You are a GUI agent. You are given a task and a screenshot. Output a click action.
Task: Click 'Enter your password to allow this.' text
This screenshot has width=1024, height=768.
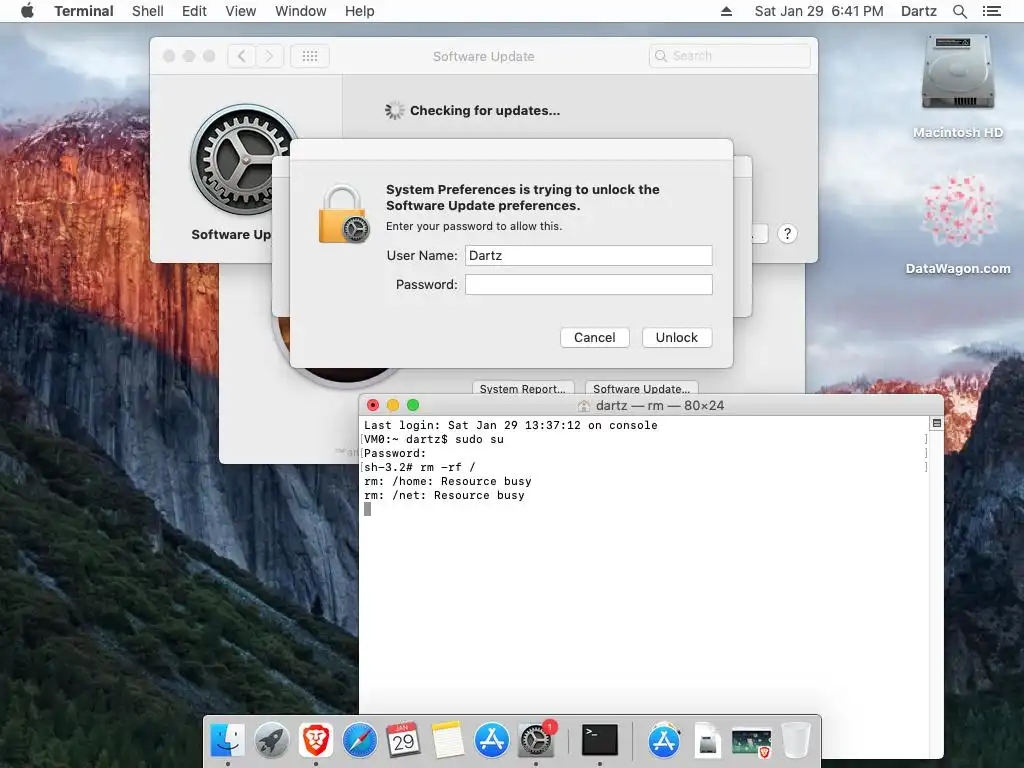point(473,226)
